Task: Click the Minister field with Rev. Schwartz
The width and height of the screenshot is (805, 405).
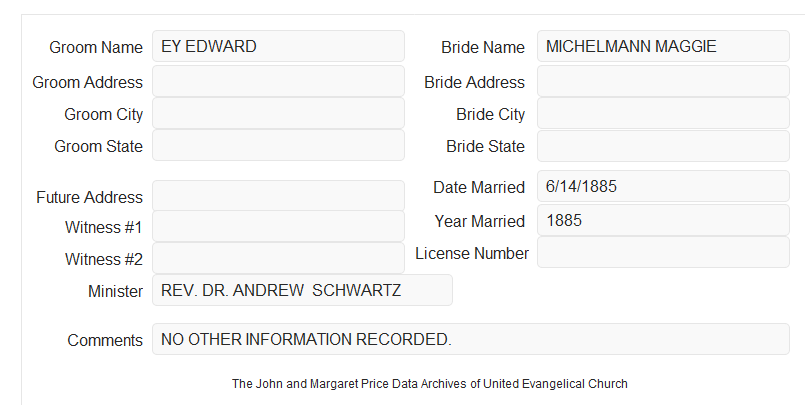Action: [302, 290]
